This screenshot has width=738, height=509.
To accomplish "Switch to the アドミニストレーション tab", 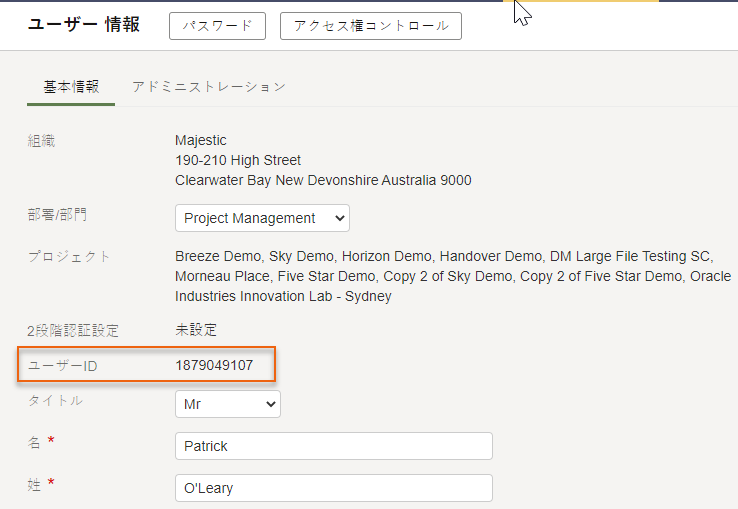I will coord(209,87).
